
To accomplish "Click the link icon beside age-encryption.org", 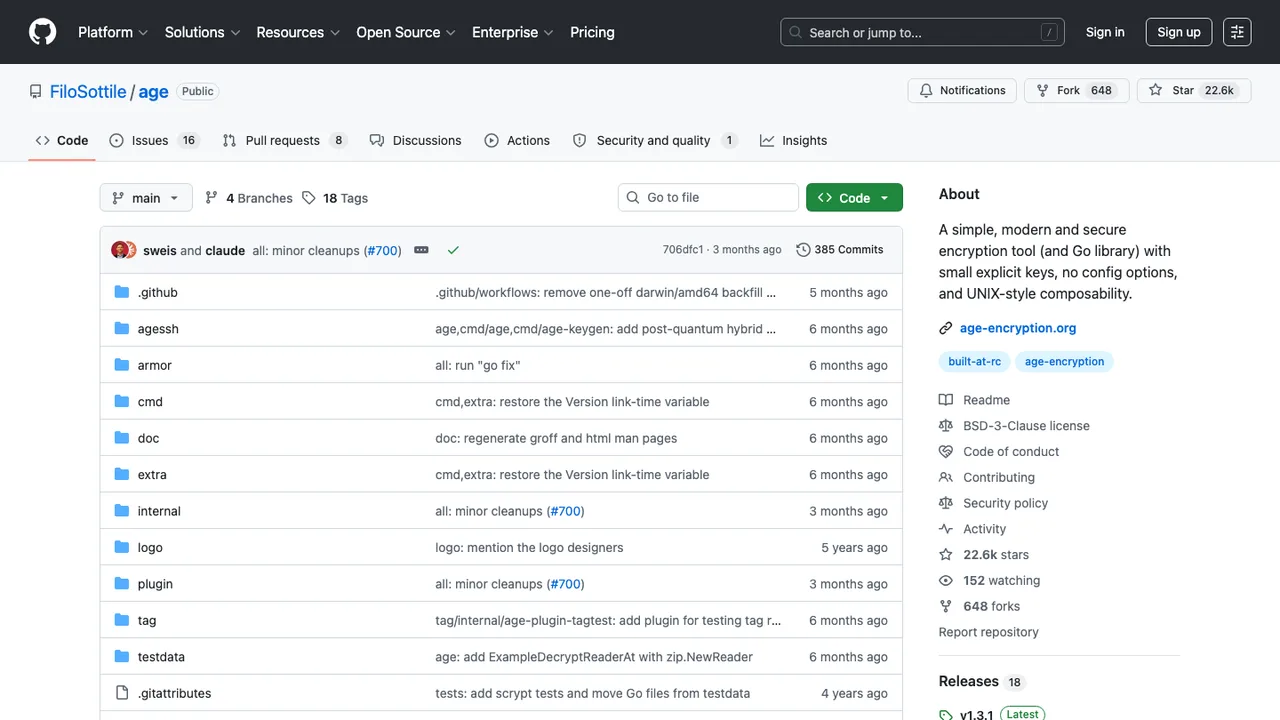I will 946,328.
